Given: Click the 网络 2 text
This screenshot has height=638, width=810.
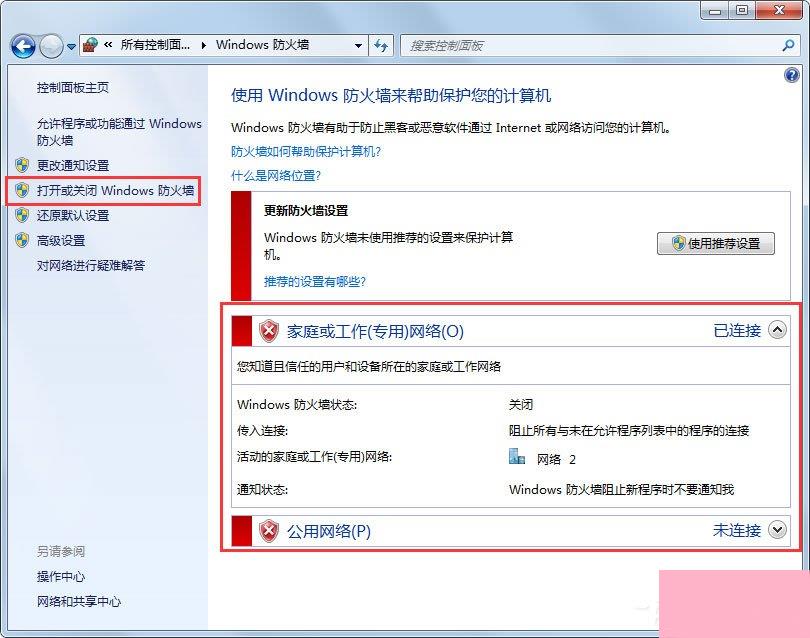Looking at the screenshot, I should pos(556,459).
